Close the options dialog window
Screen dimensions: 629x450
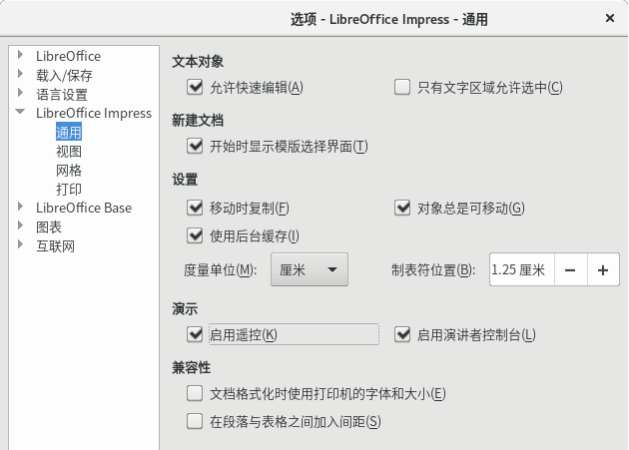(610, 18)
